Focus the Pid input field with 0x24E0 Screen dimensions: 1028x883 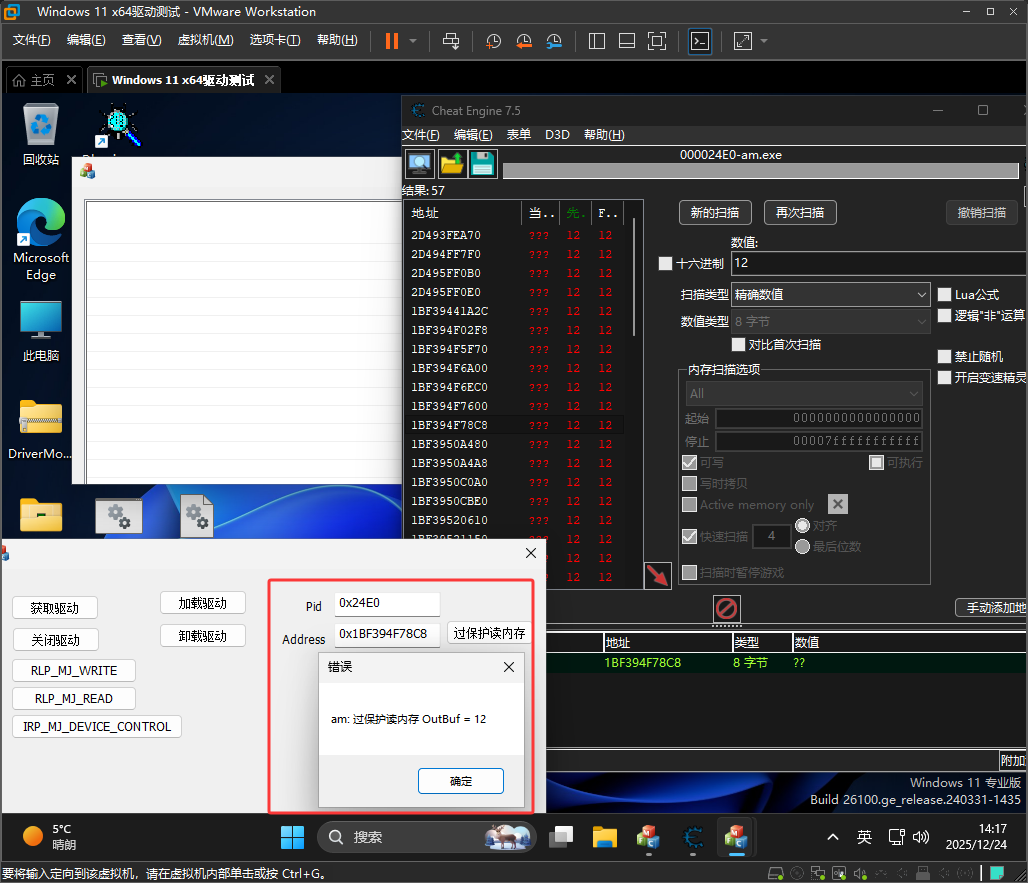(x=387, y=604)
